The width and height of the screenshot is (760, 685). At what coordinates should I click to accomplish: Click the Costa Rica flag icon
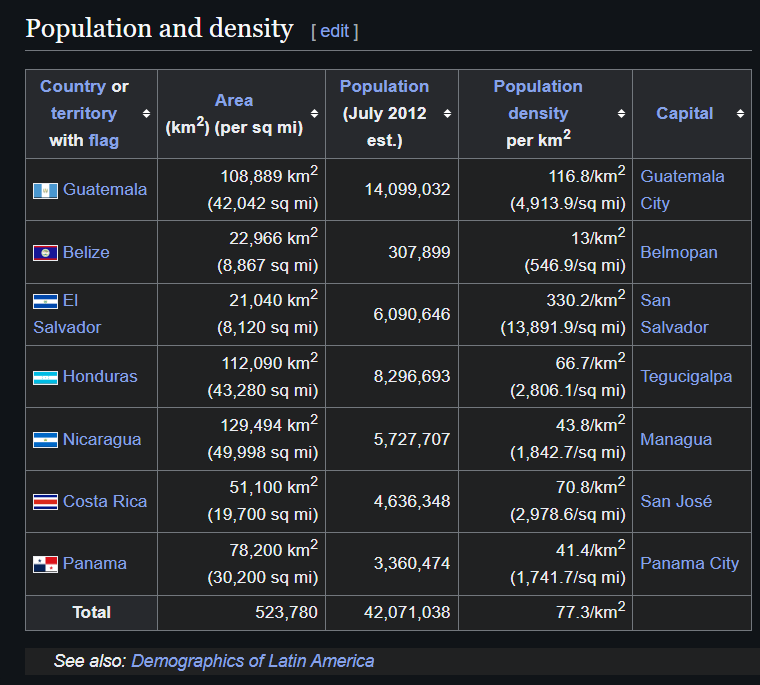pyautogui.click(x=45, y=502)
